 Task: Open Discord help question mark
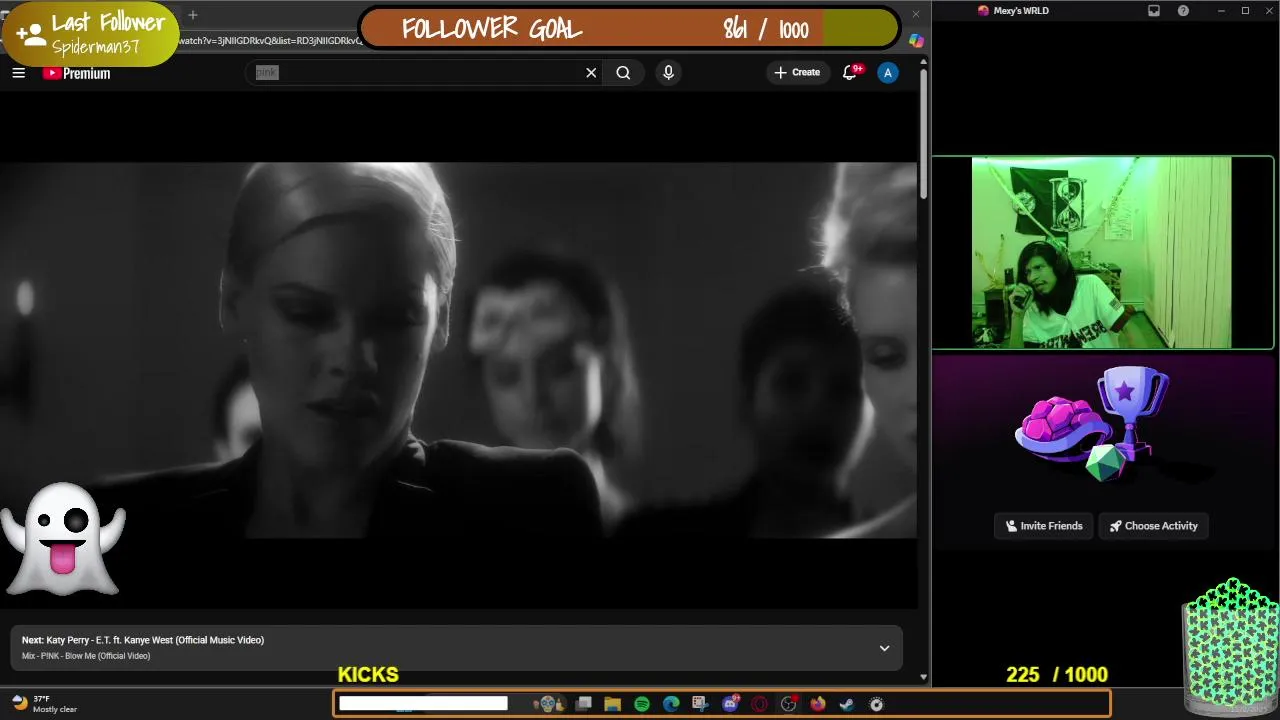tap(1184, 11)
